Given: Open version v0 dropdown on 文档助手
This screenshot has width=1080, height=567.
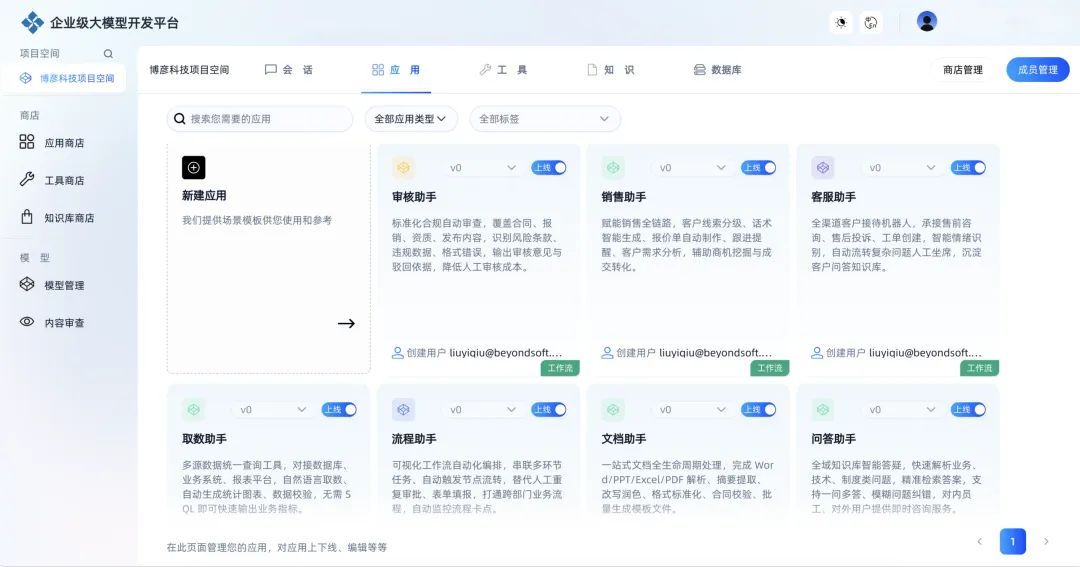Looking at the screenshot, I should [692, 409].
